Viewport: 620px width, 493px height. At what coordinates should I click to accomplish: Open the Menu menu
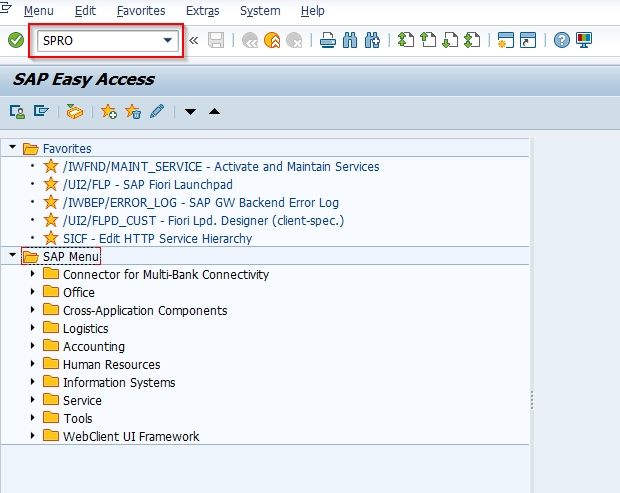tap(39, 11)
